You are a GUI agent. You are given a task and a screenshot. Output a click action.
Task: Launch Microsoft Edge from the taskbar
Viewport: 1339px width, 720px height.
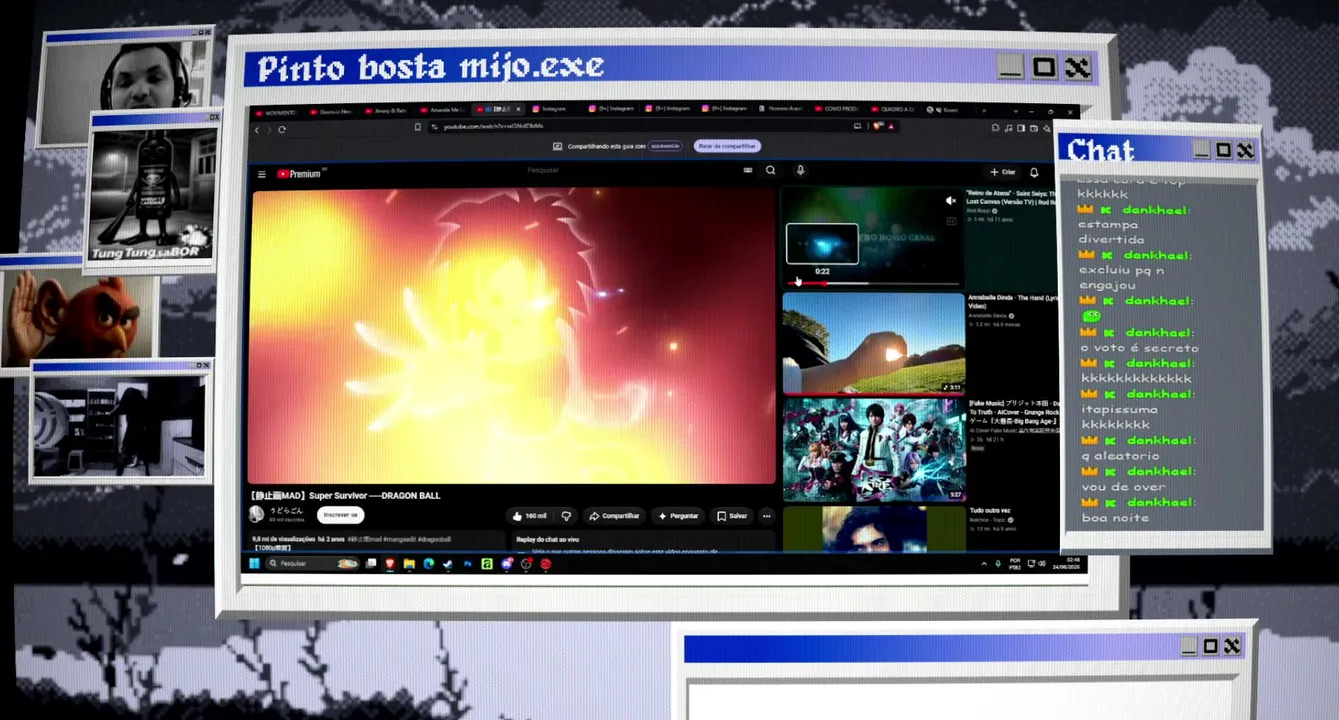(428, 564)
